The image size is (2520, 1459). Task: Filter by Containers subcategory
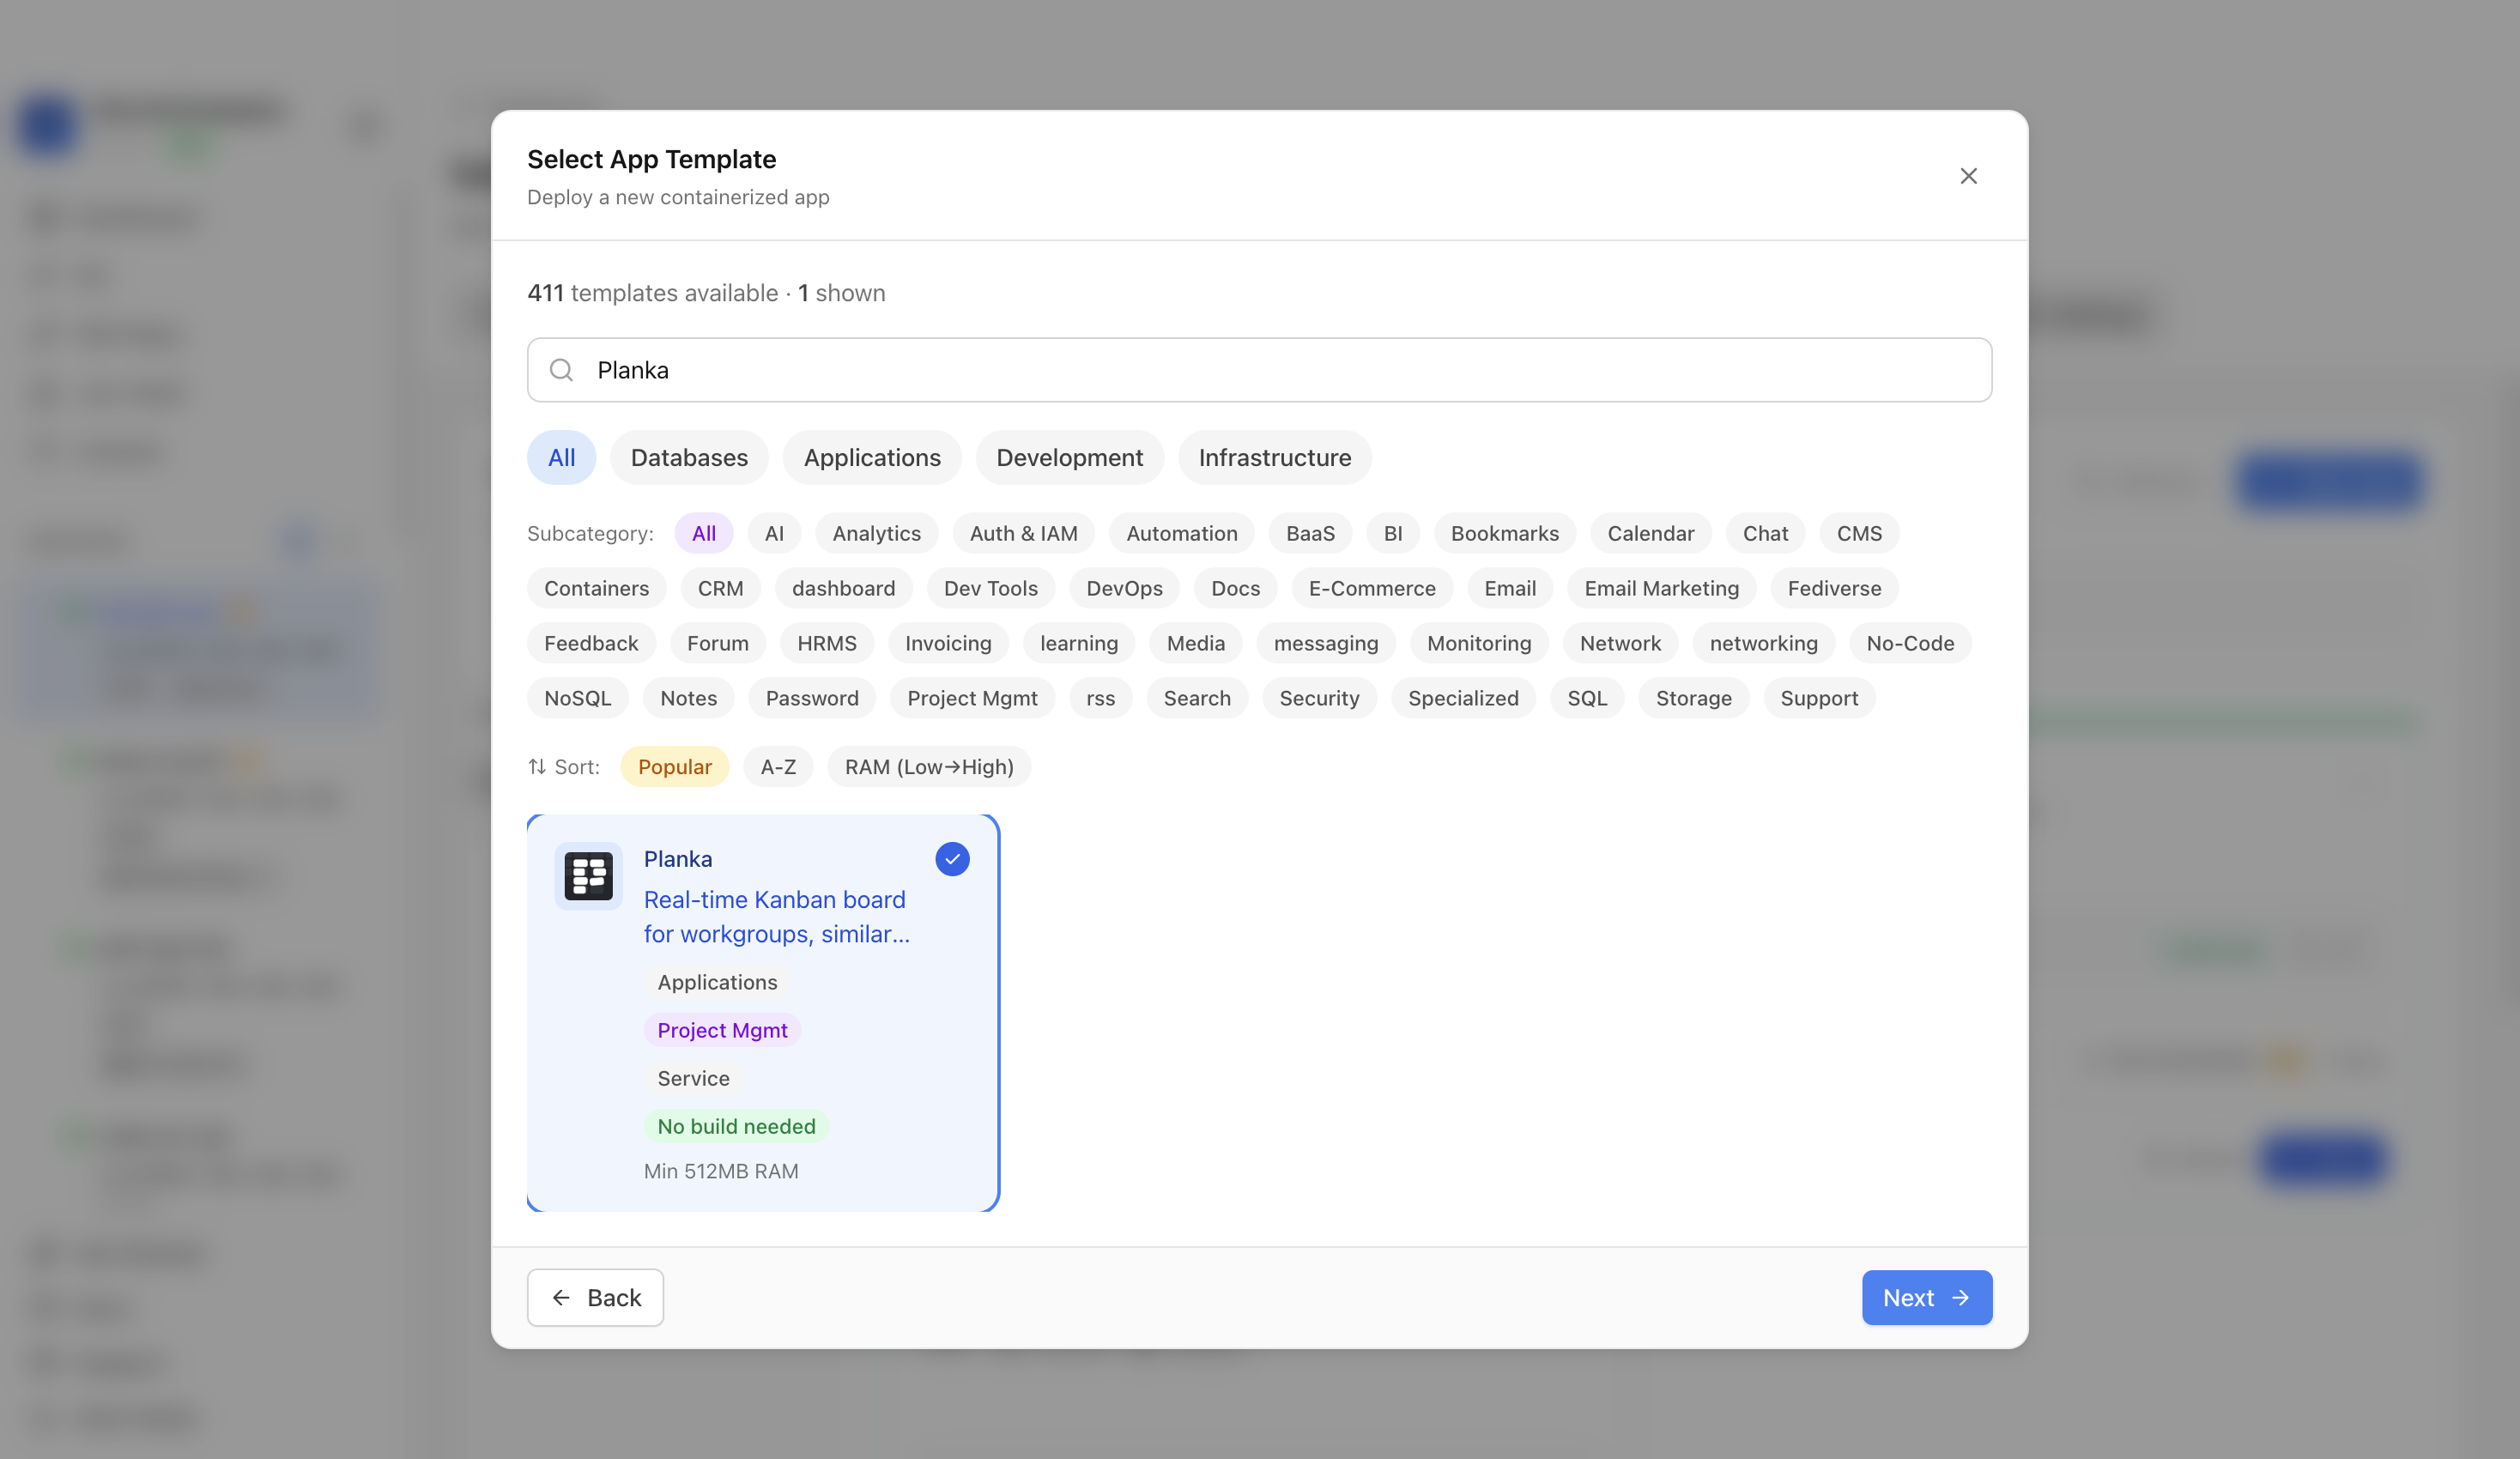[x=596, y=588]
